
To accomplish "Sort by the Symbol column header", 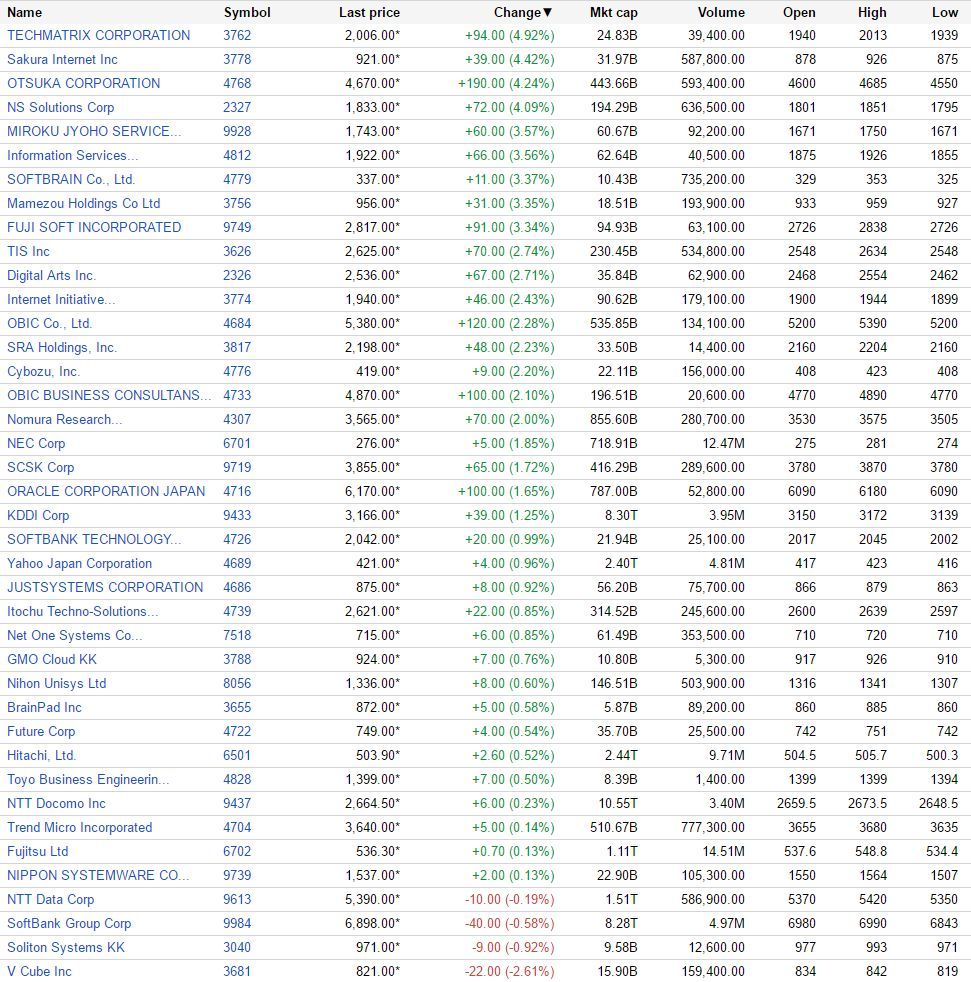I will coord(247,13).
